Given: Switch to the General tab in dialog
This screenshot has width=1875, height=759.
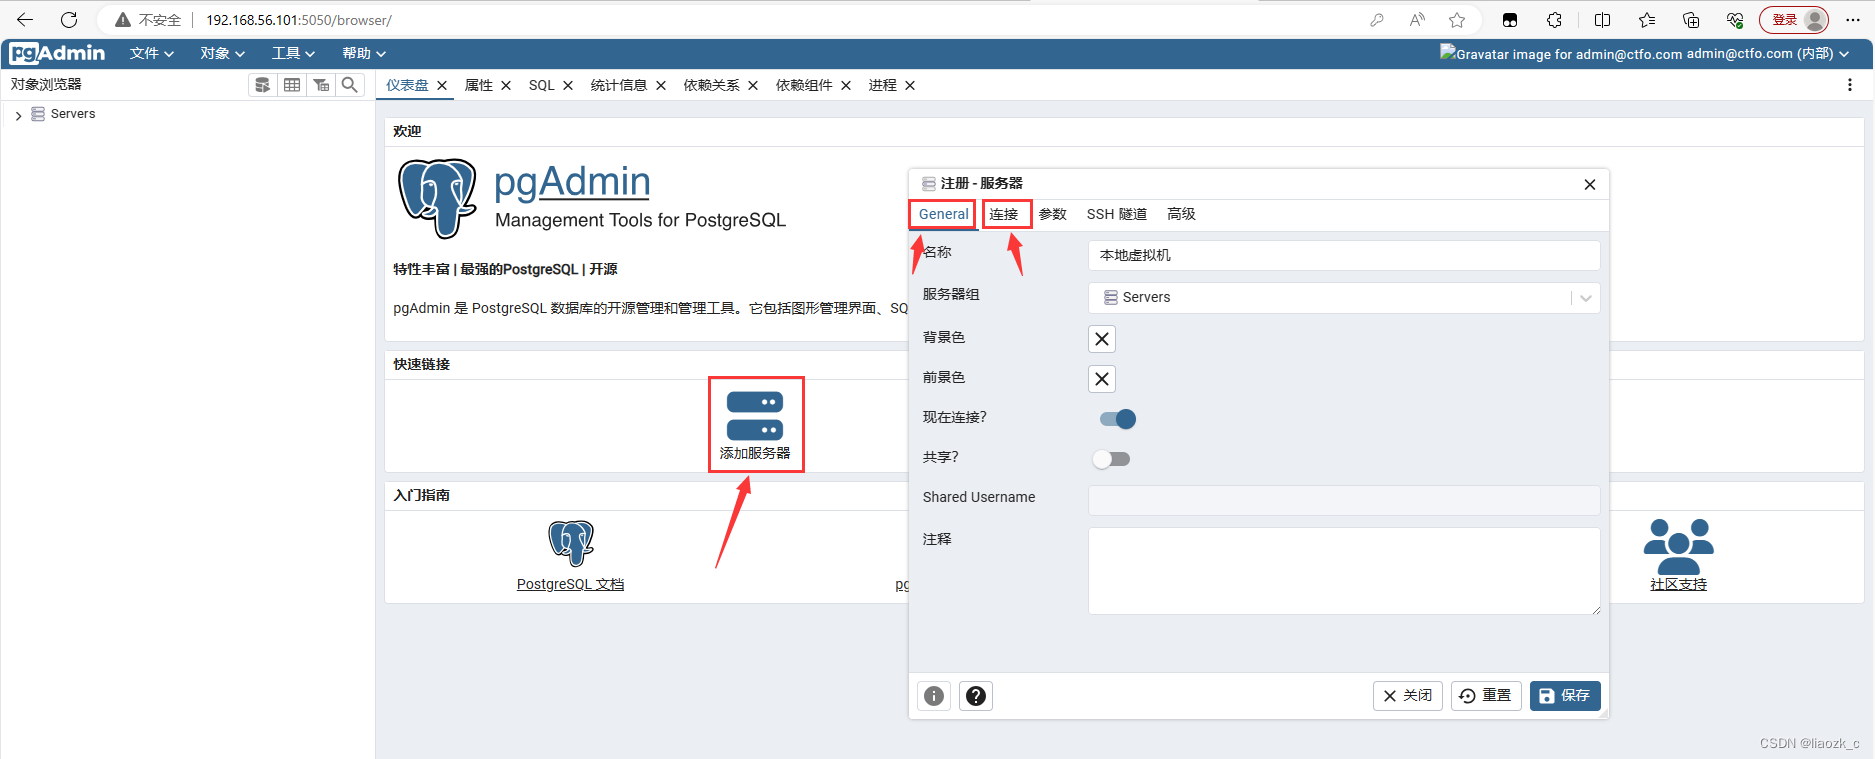Looking at the screenshot, I should coord(943,214).
